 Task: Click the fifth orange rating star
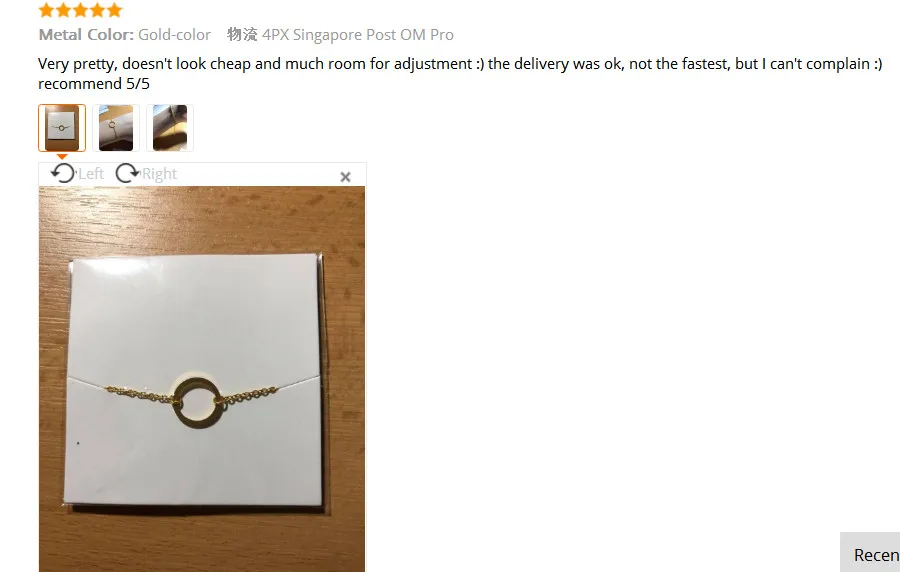[x=115, y=10]
